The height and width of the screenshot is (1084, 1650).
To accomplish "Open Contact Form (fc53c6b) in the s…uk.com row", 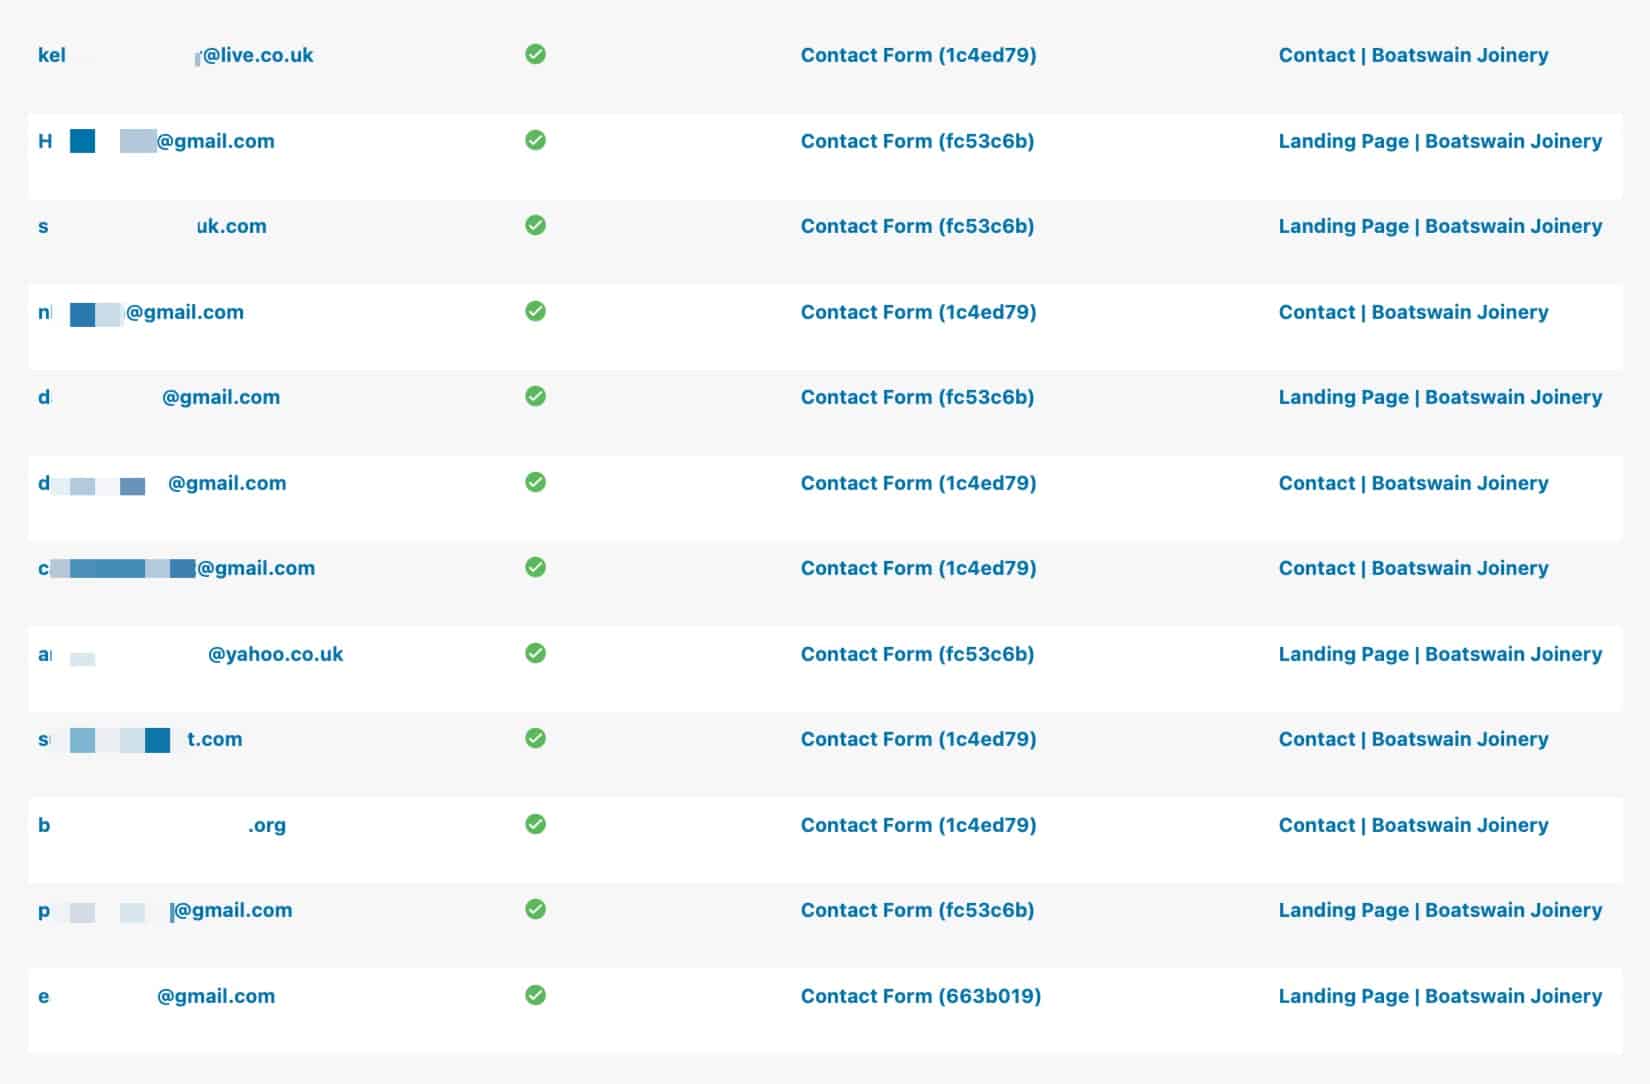I will (917, 226).
